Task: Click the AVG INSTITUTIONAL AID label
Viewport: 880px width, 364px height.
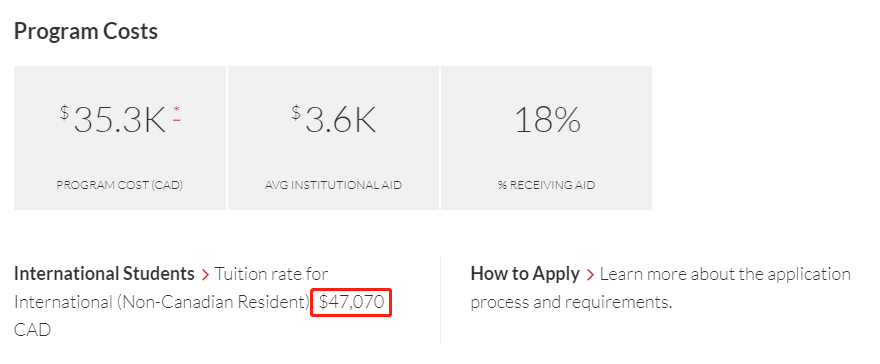Action: (x=333, y=185)
